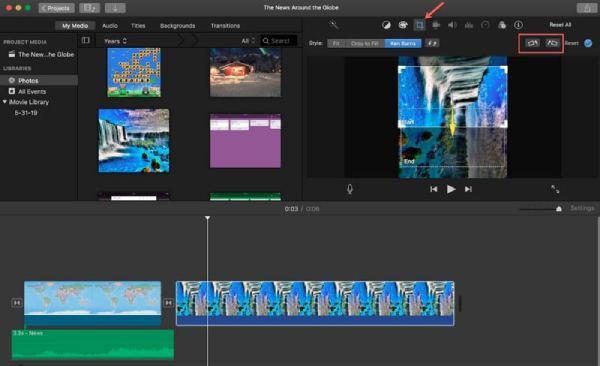
Task: Open the color correction palette
Action: pos(403,25)
